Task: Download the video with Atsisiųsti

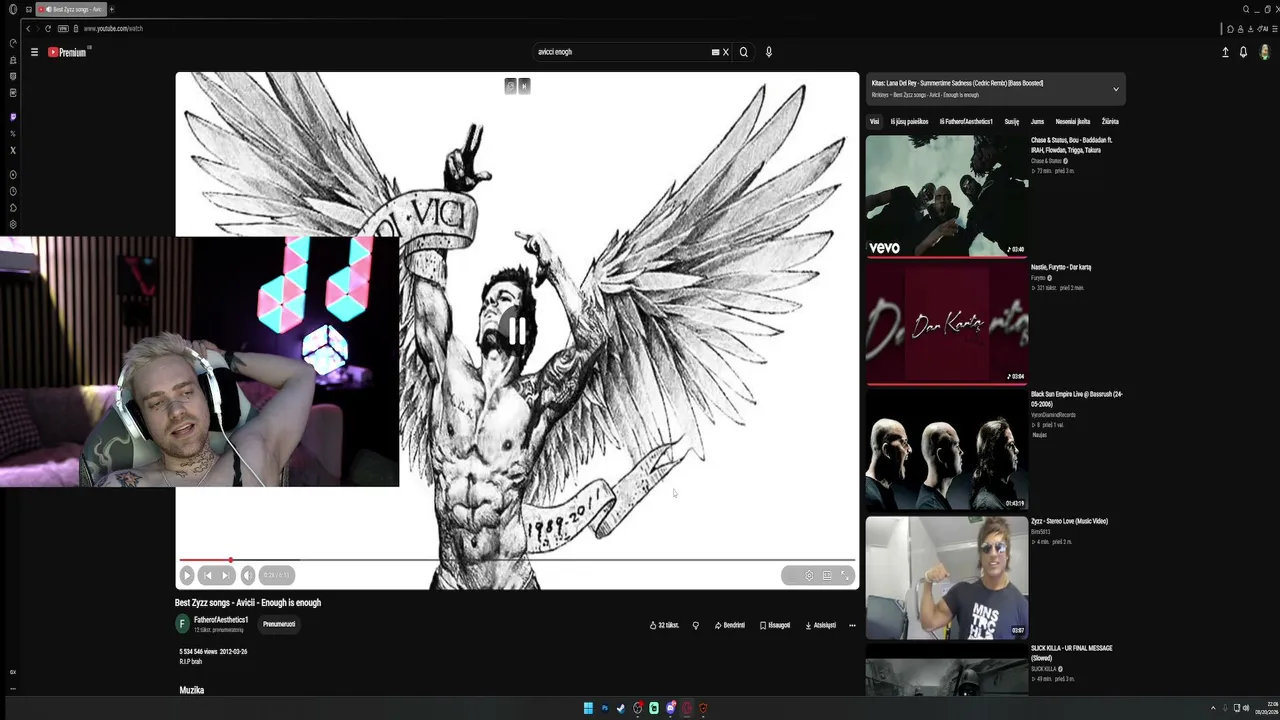Action: pyautogui.click(x=821, y=625)
